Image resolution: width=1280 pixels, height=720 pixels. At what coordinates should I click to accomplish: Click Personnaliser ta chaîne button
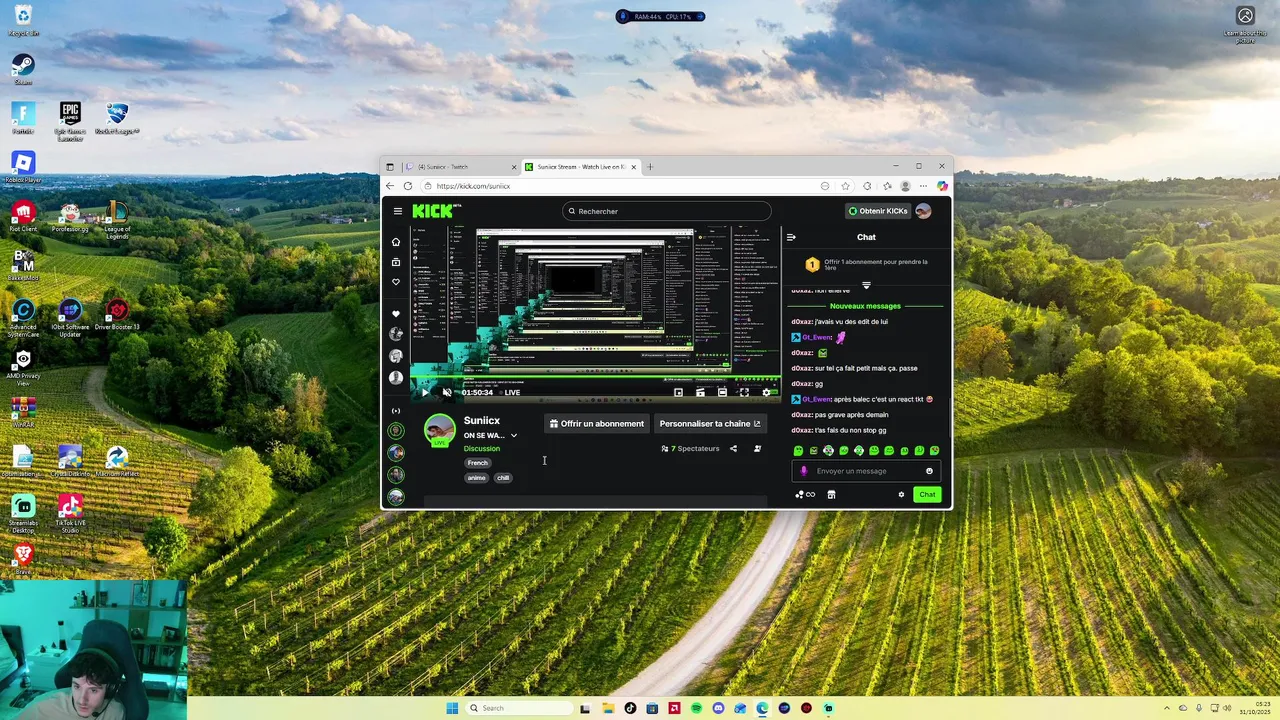[710, 424]
